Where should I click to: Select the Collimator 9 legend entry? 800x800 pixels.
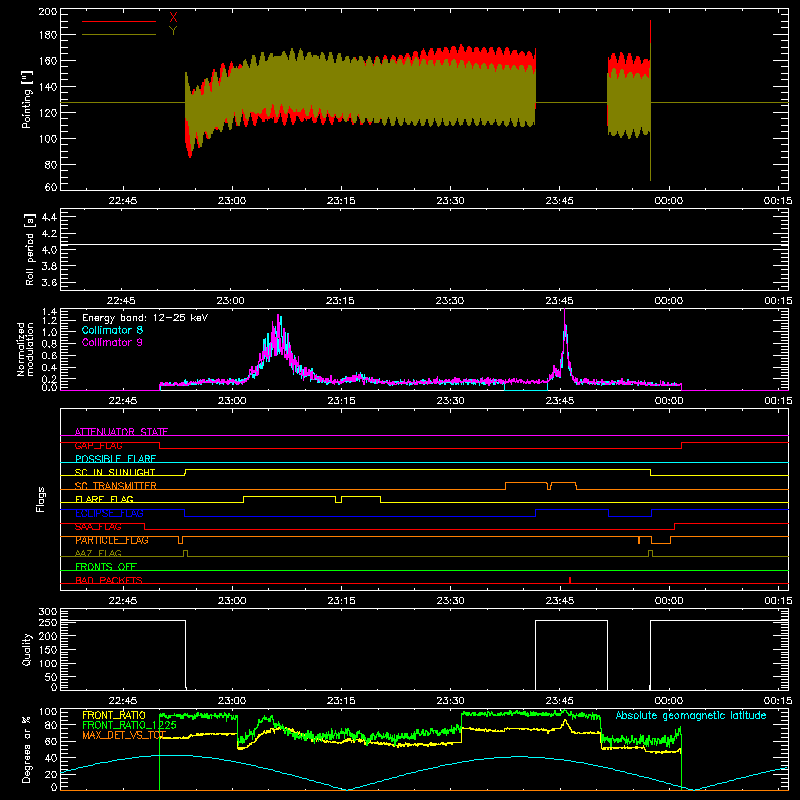pos(112,342)
